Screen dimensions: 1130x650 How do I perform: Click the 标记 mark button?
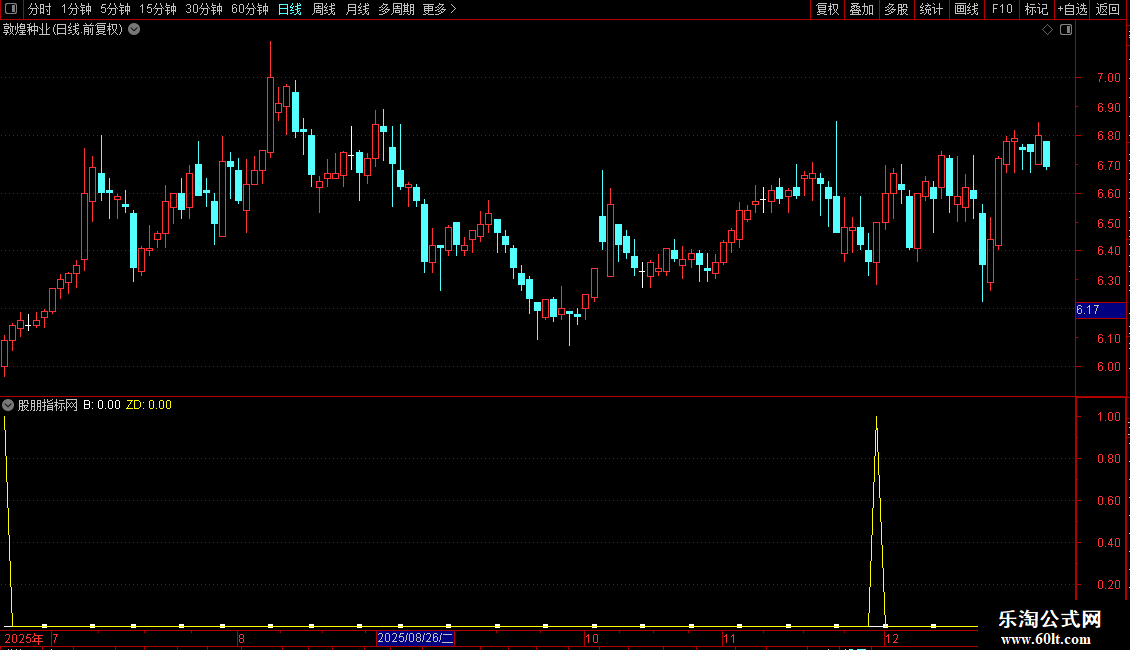tap(1036, 9)
